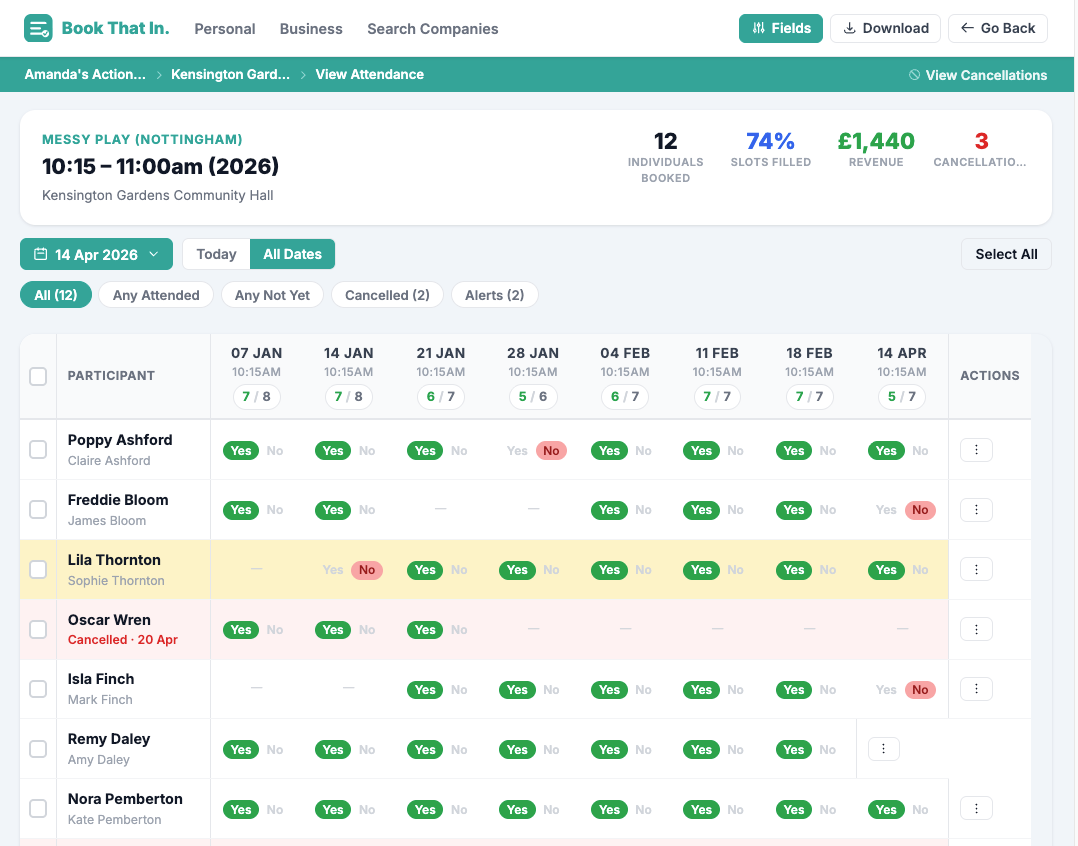Open Kensington Gard... breadcrumb
Viewport: 1078px width, 846px height.
230,74
